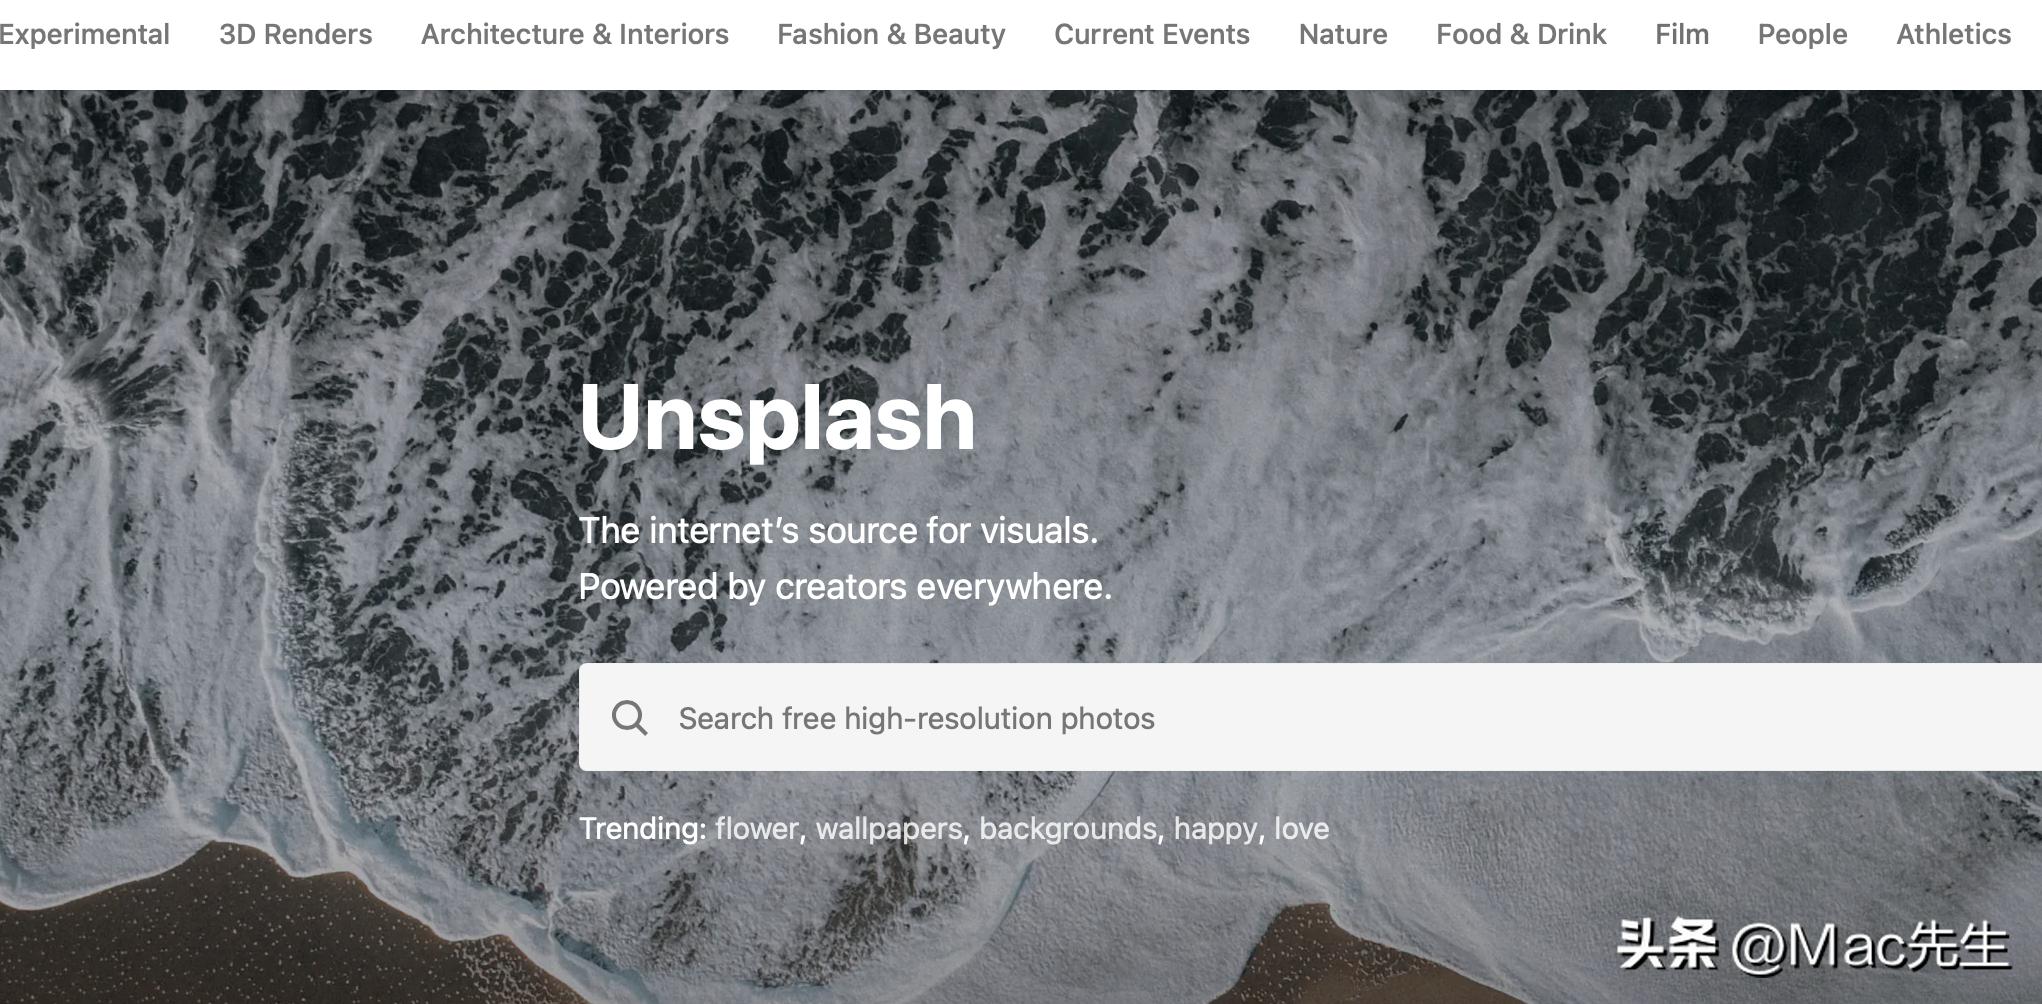
Task: Switch to the Nature category
Action: [1343, 34]
